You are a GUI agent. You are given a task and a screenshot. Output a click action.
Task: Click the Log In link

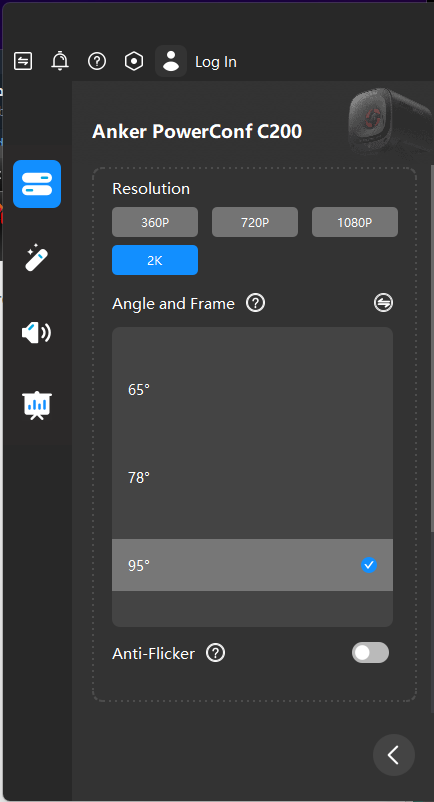tap(216, 62)
